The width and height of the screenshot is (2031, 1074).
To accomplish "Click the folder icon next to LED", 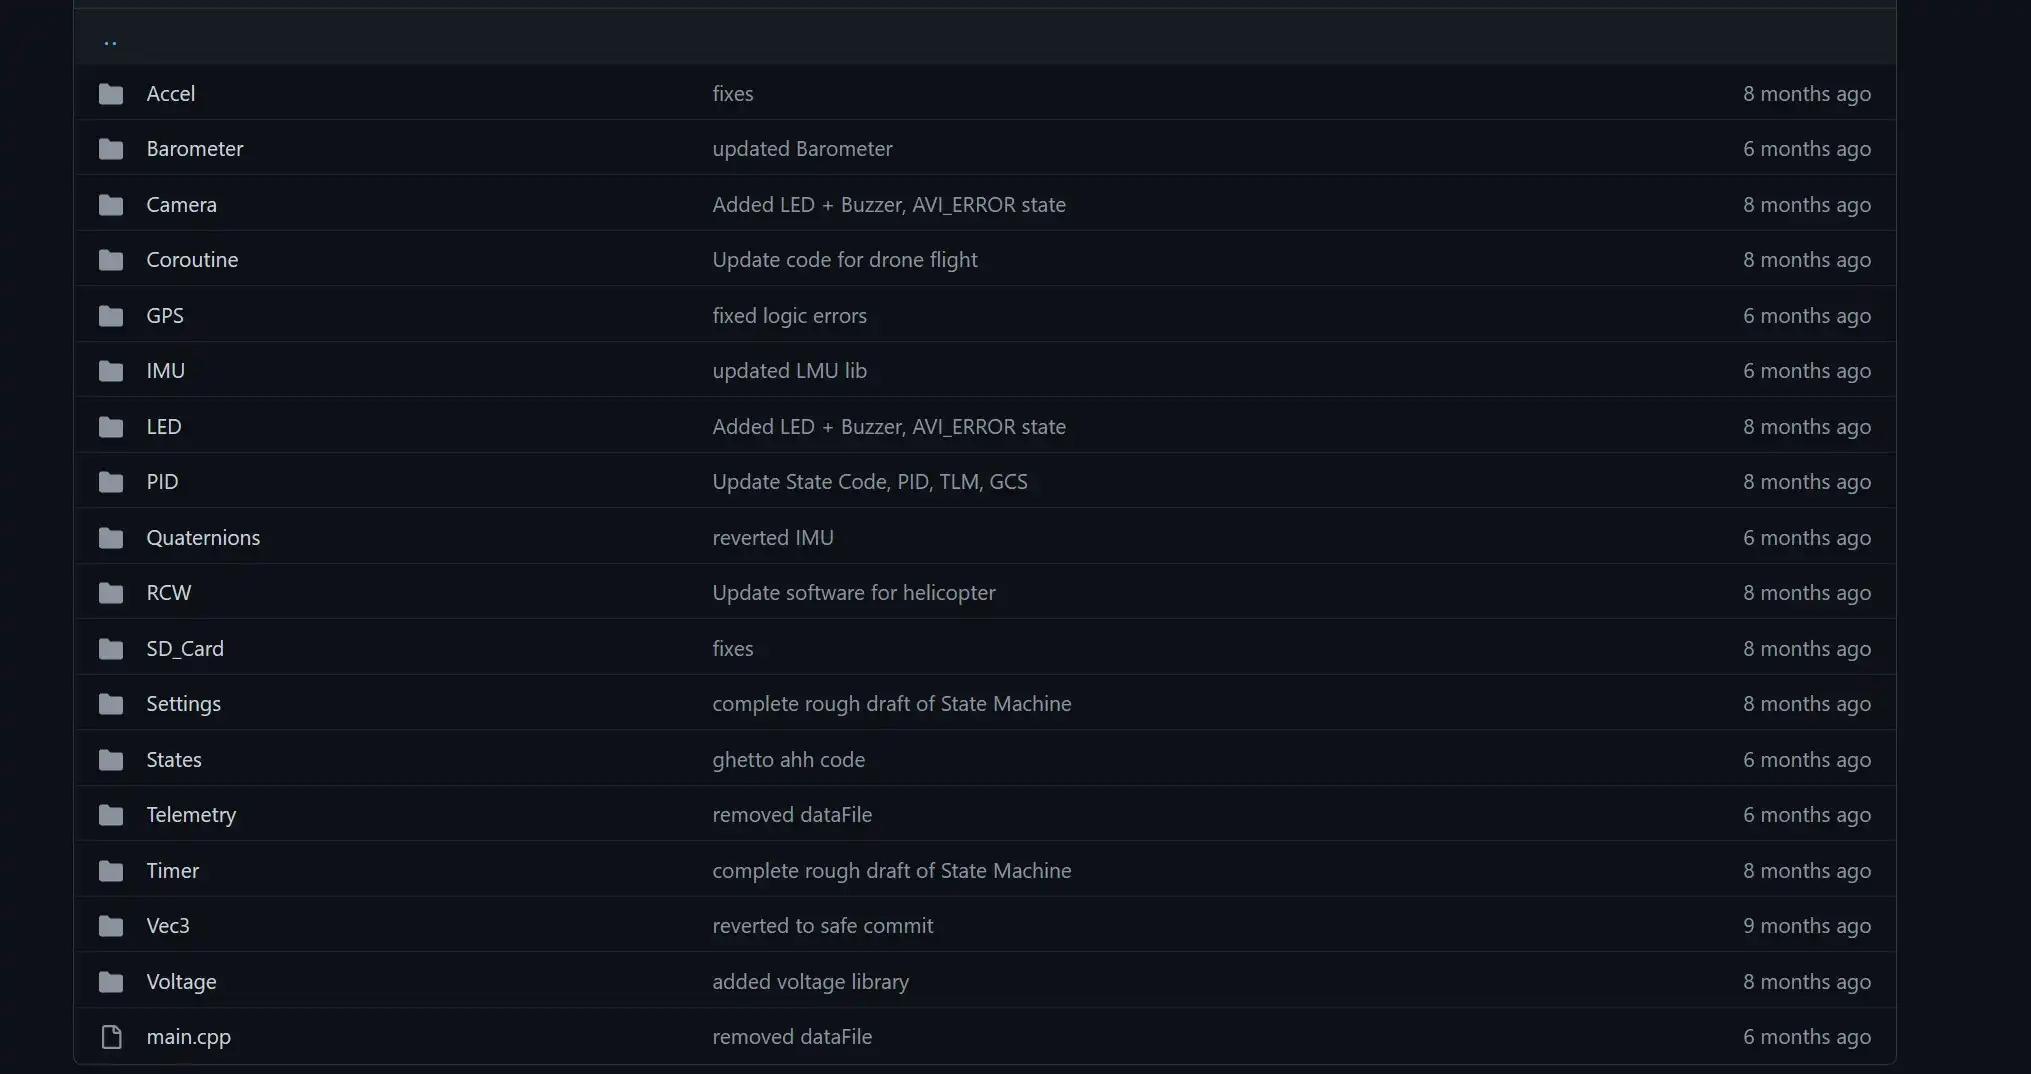I will point(111,427).
